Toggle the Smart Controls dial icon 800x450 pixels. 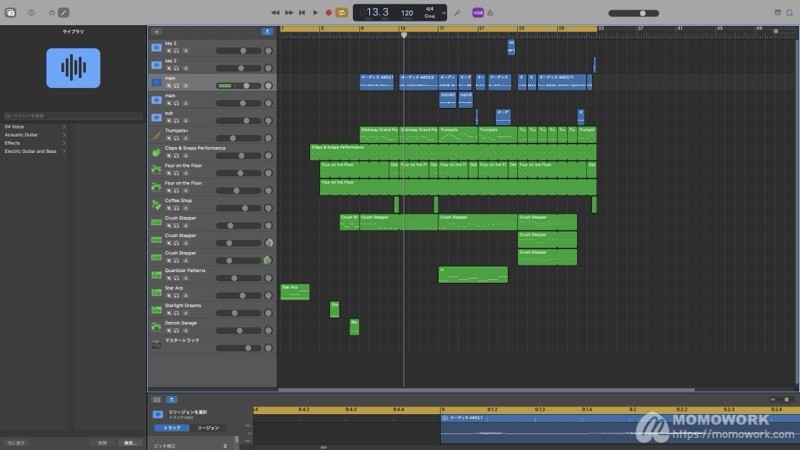pyautogui.click(x=52, y=13)
